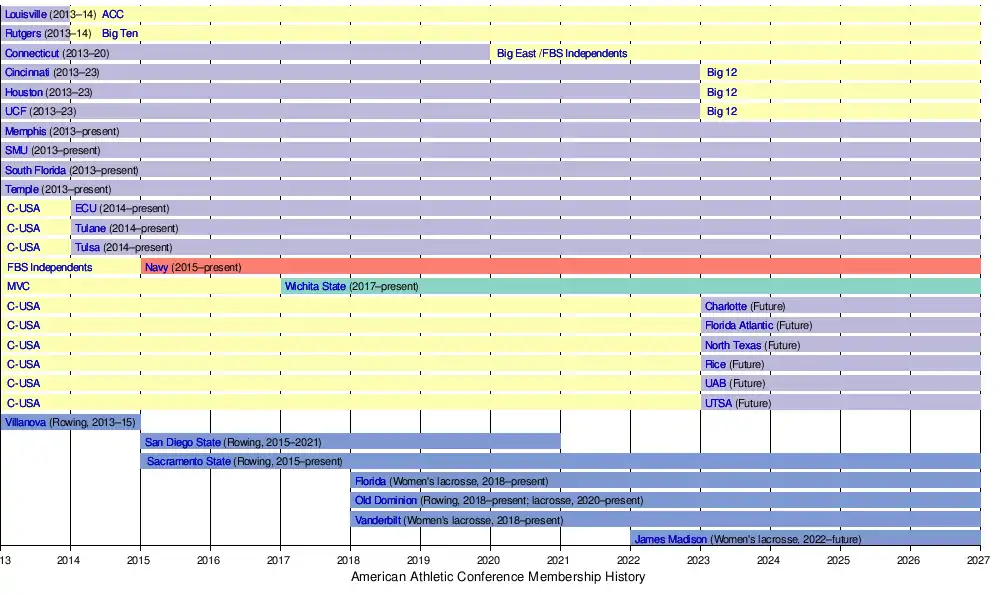Follow the Memphis link

pos(26,131)
